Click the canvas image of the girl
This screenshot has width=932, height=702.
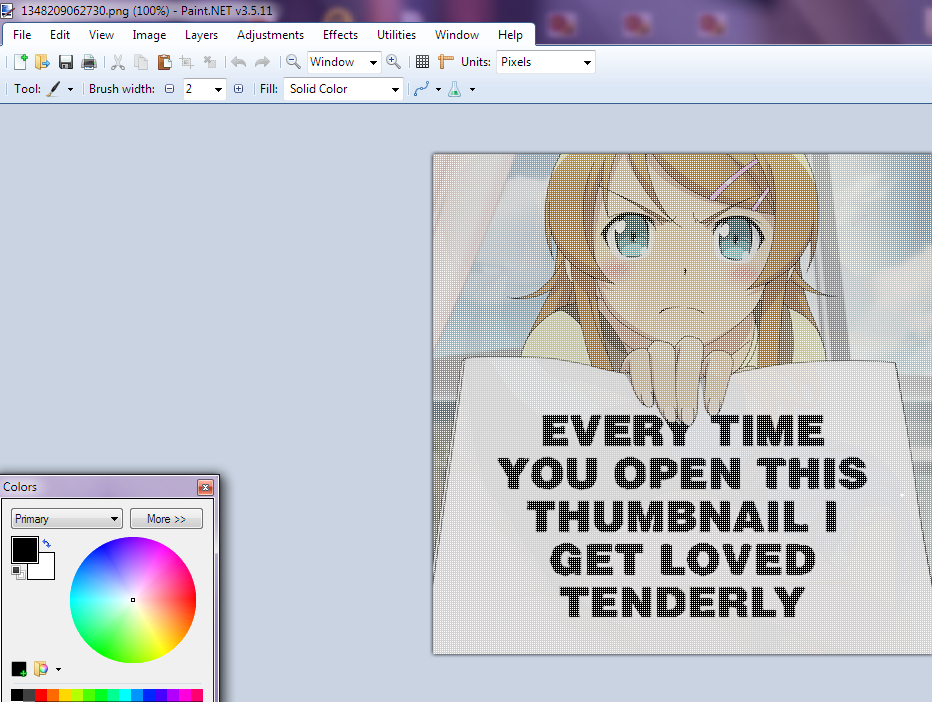point(682,404)
